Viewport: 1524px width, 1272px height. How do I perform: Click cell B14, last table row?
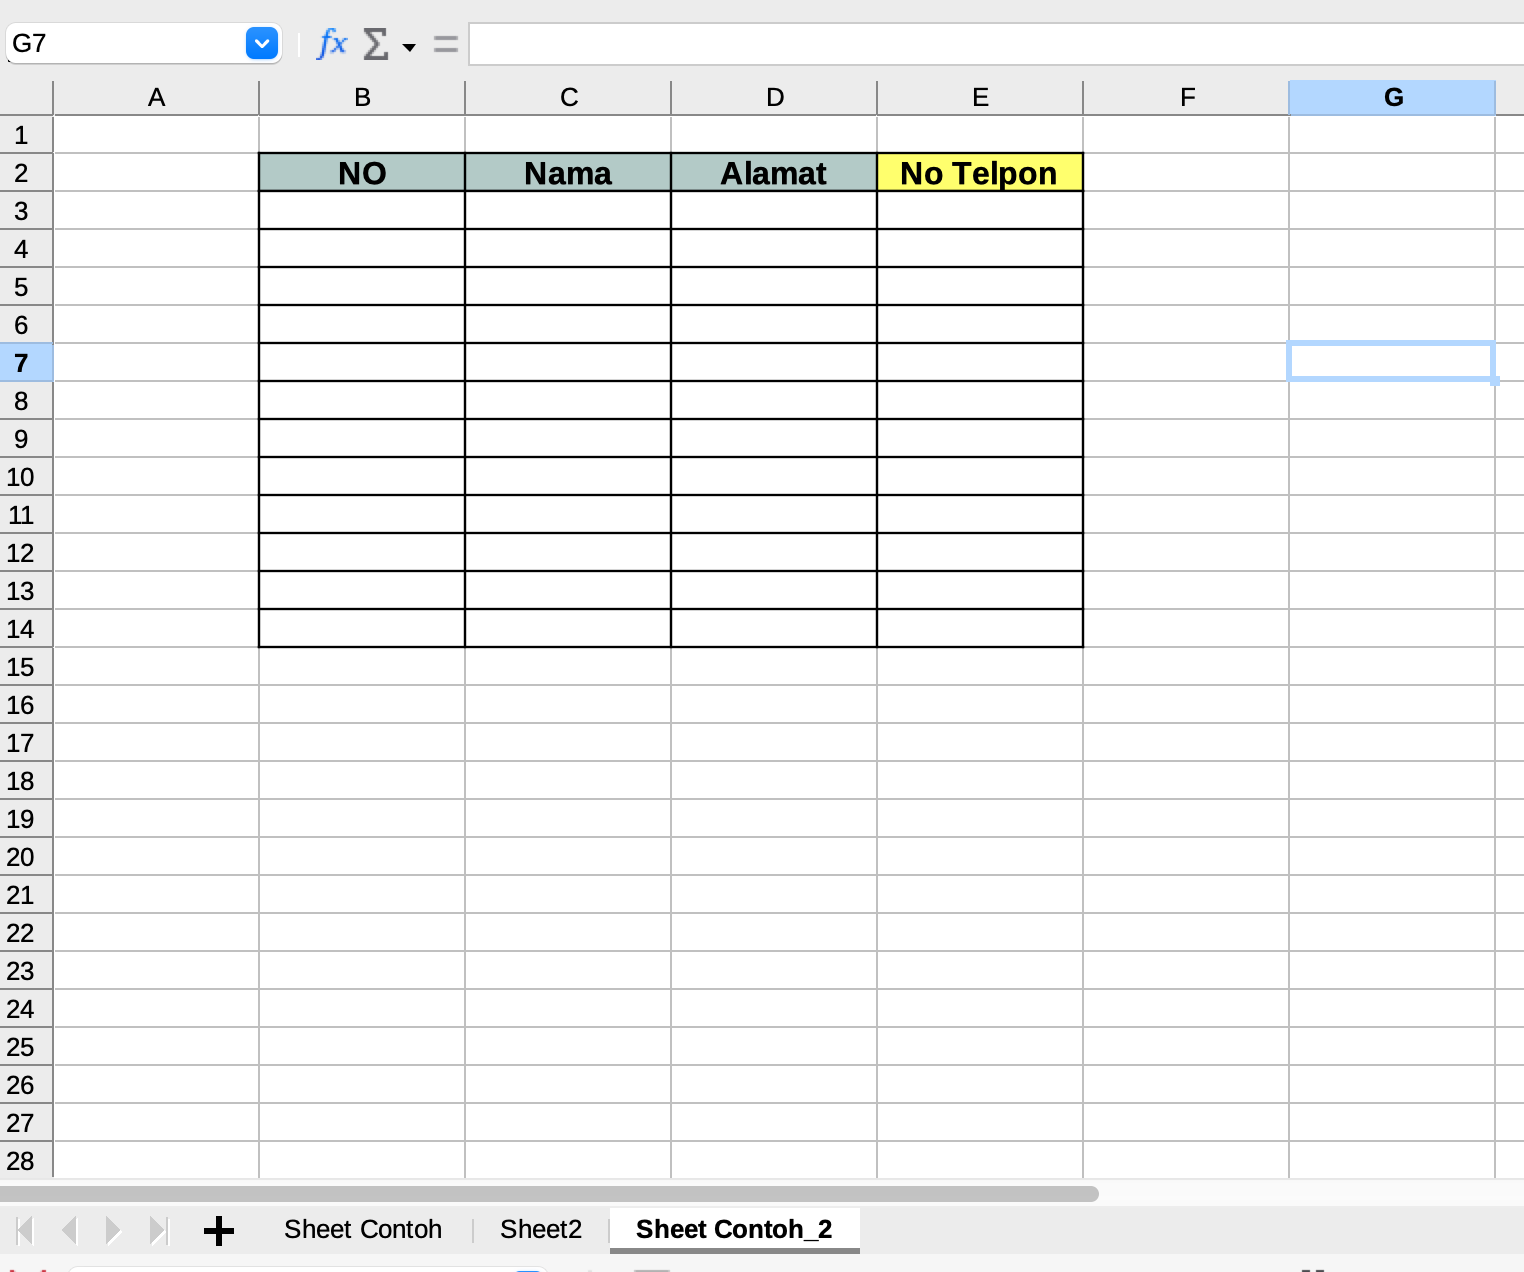362,629
